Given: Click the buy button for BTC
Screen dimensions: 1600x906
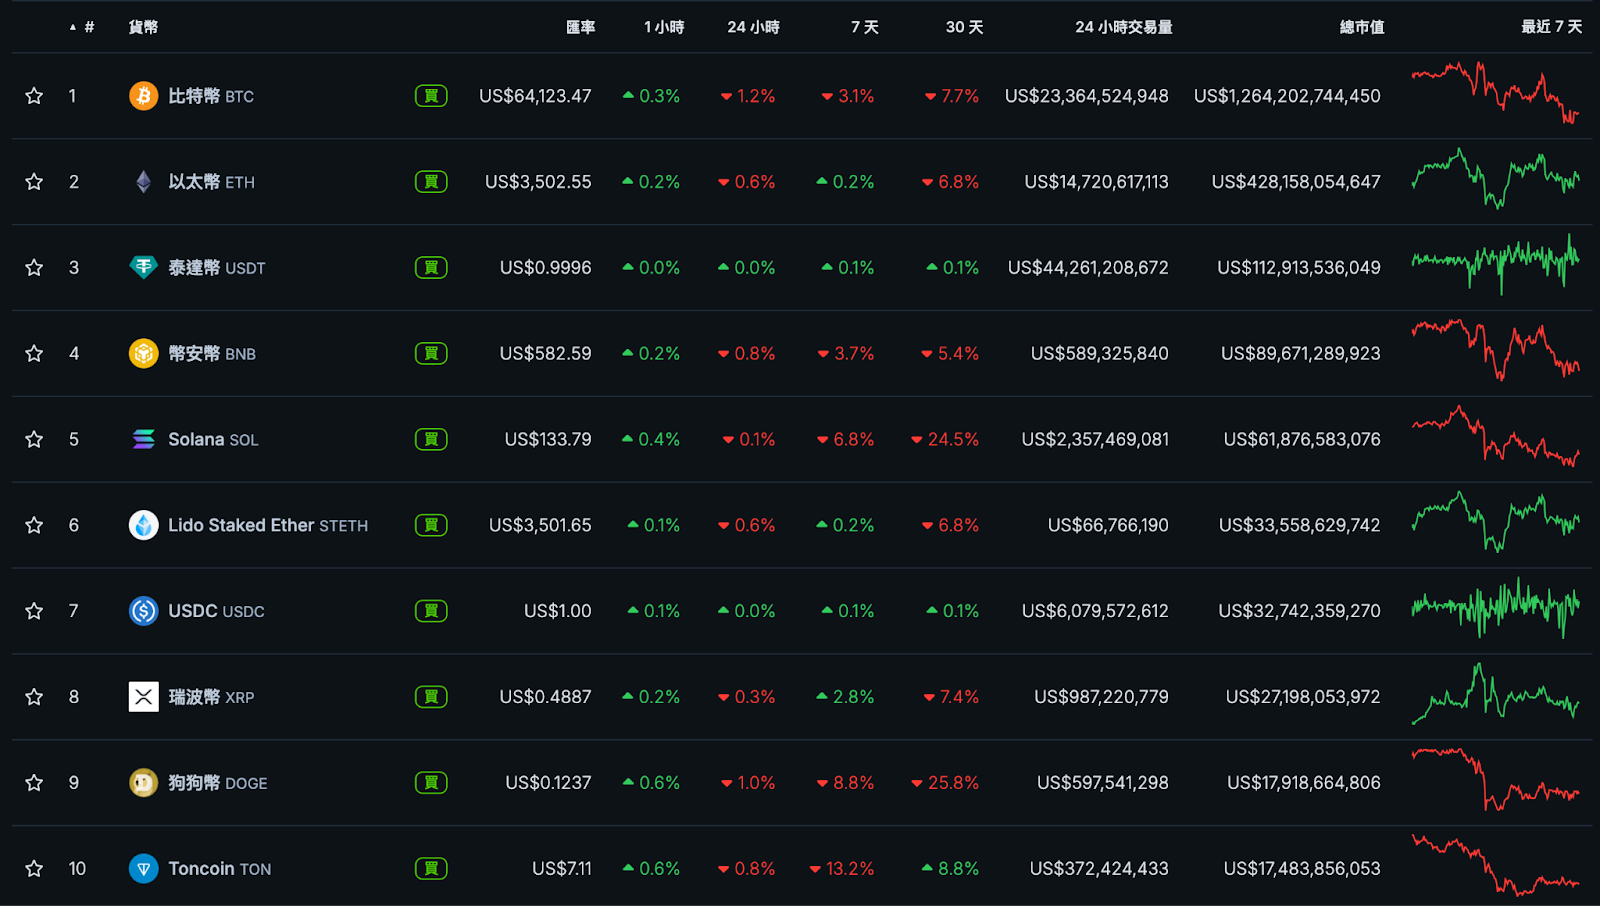Looking at the screenshot, I should (x=431, y=96).
